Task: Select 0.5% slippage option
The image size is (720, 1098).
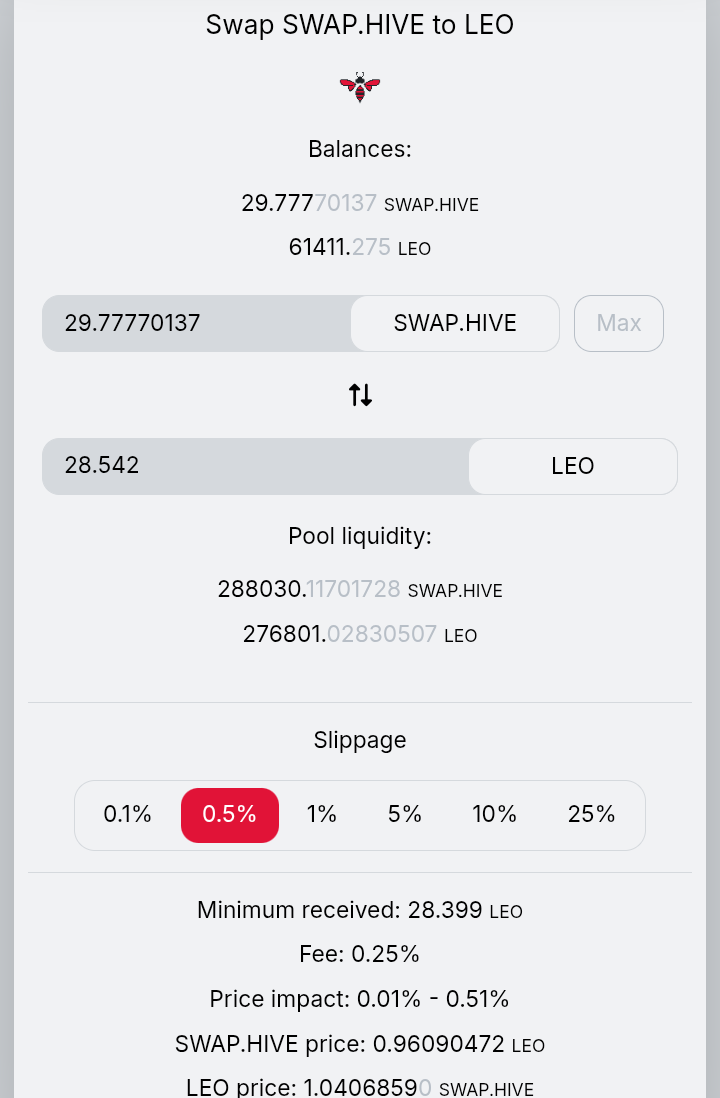Action: [x=230, y=814]
